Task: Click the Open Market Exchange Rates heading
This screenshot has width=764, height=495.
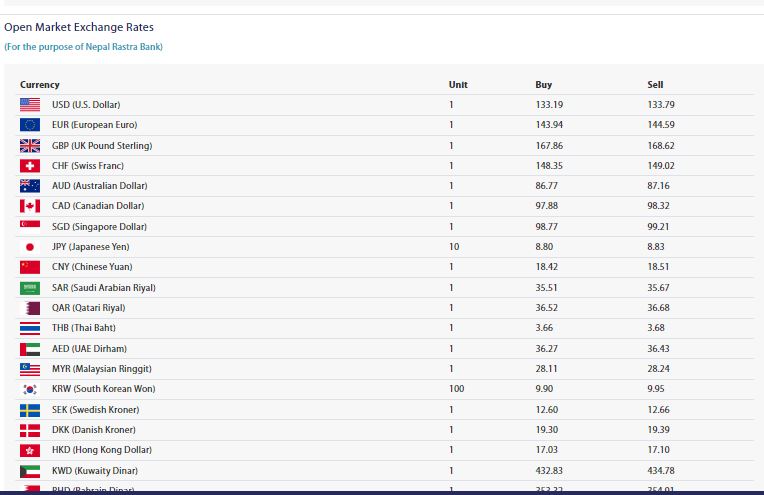Action: 79,28
